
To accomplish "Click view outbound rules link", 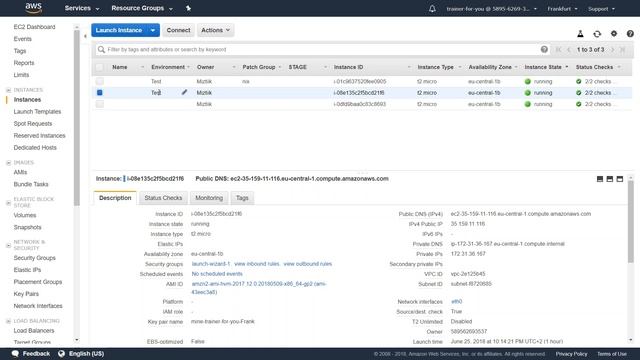I will pos(307,264).
